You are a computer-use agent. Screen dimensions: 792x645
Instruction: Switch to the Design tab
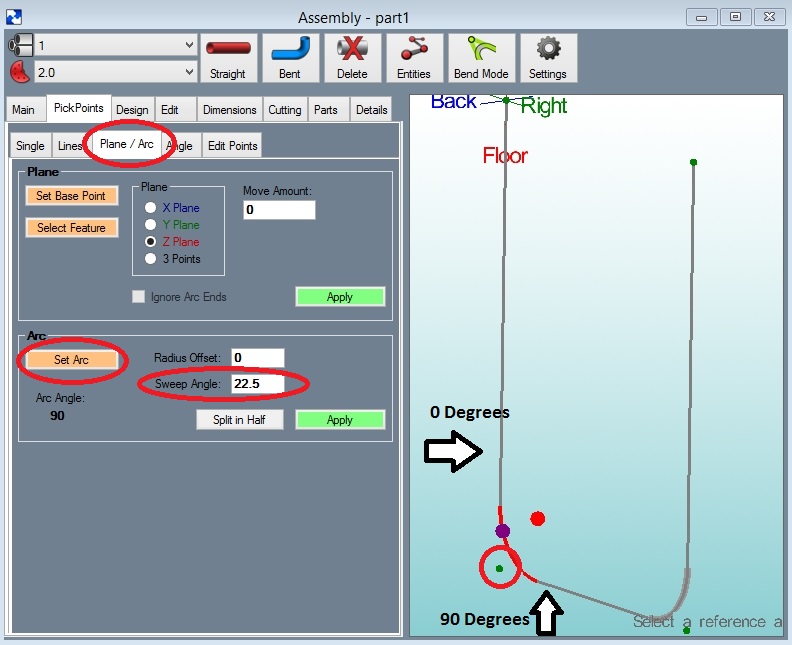[x=132, y=110]
